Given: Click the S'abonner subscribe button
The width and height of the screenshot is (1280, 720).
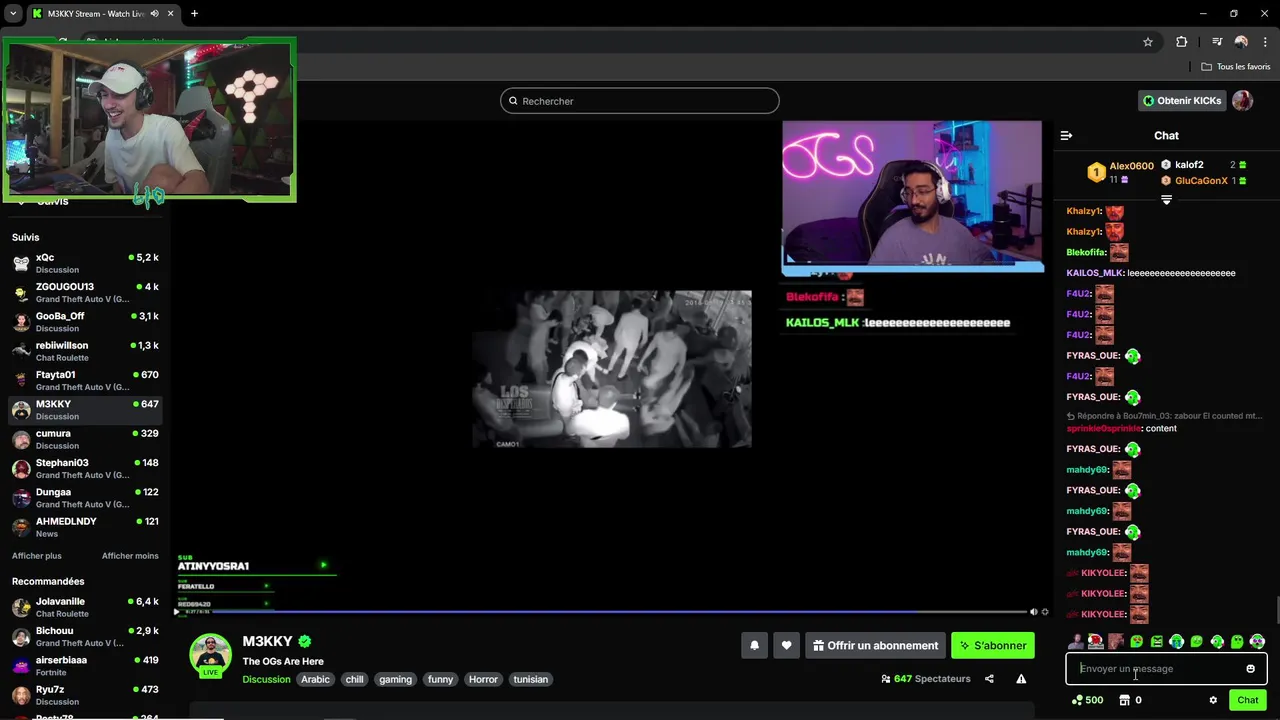Looking at the screenshot, I should 993,646.
